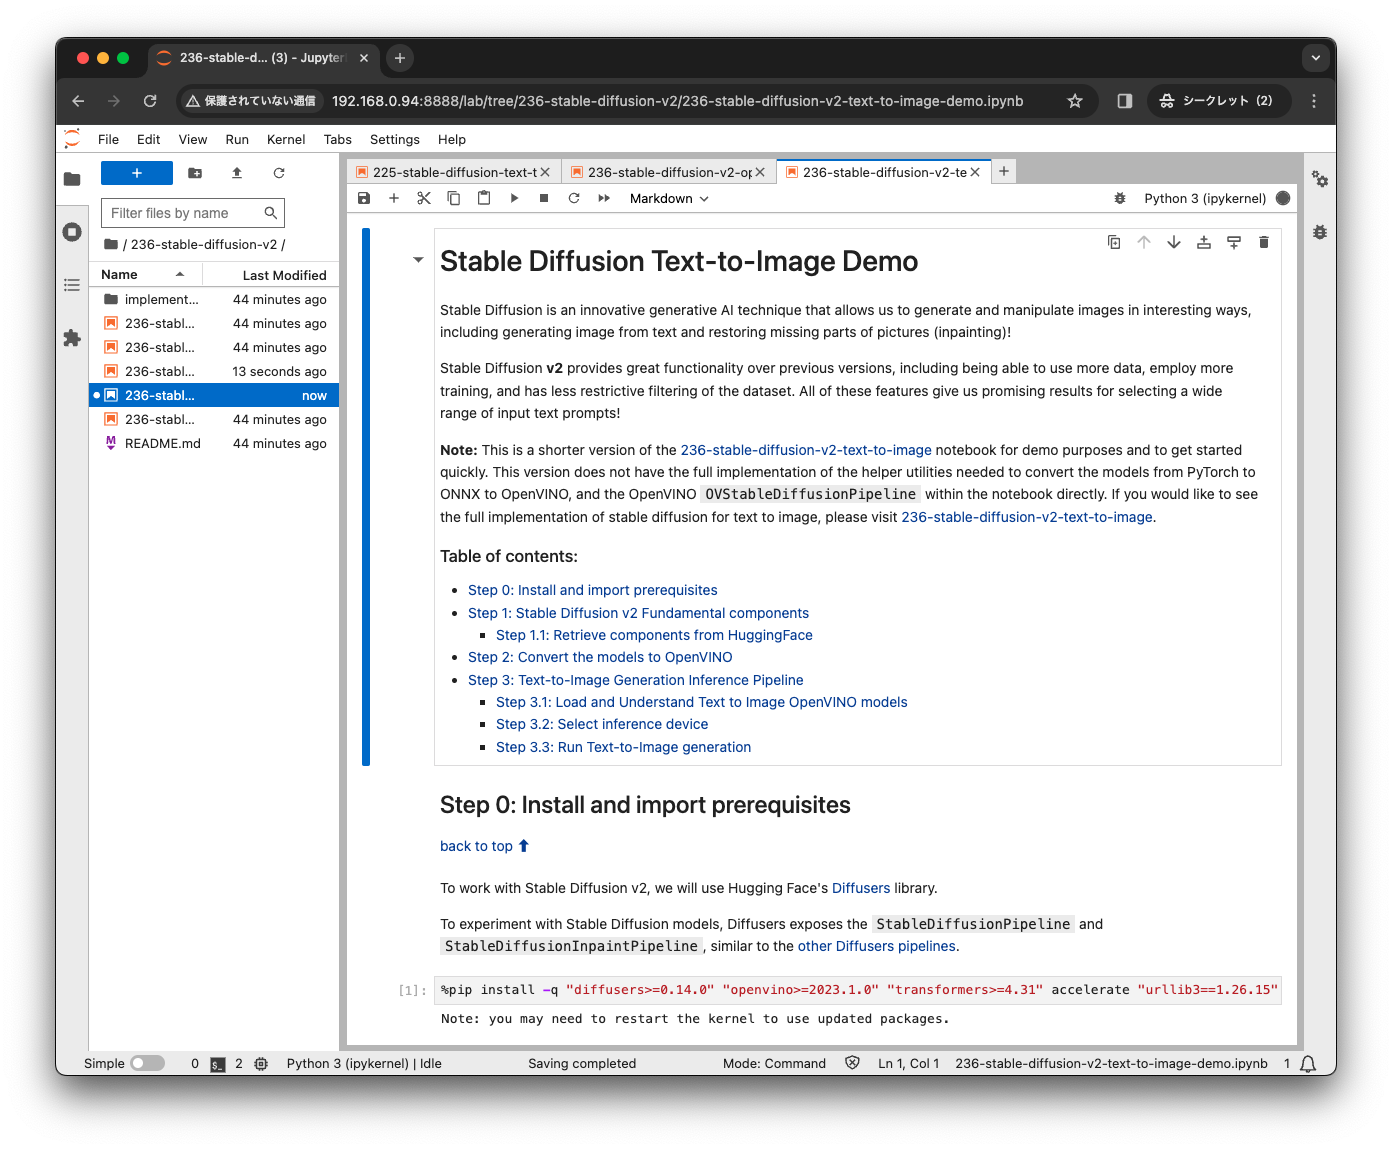Insert cell below the active cell
Image resolution: width=1392 pixels, height=1149 pixels.
[1234, 242]
